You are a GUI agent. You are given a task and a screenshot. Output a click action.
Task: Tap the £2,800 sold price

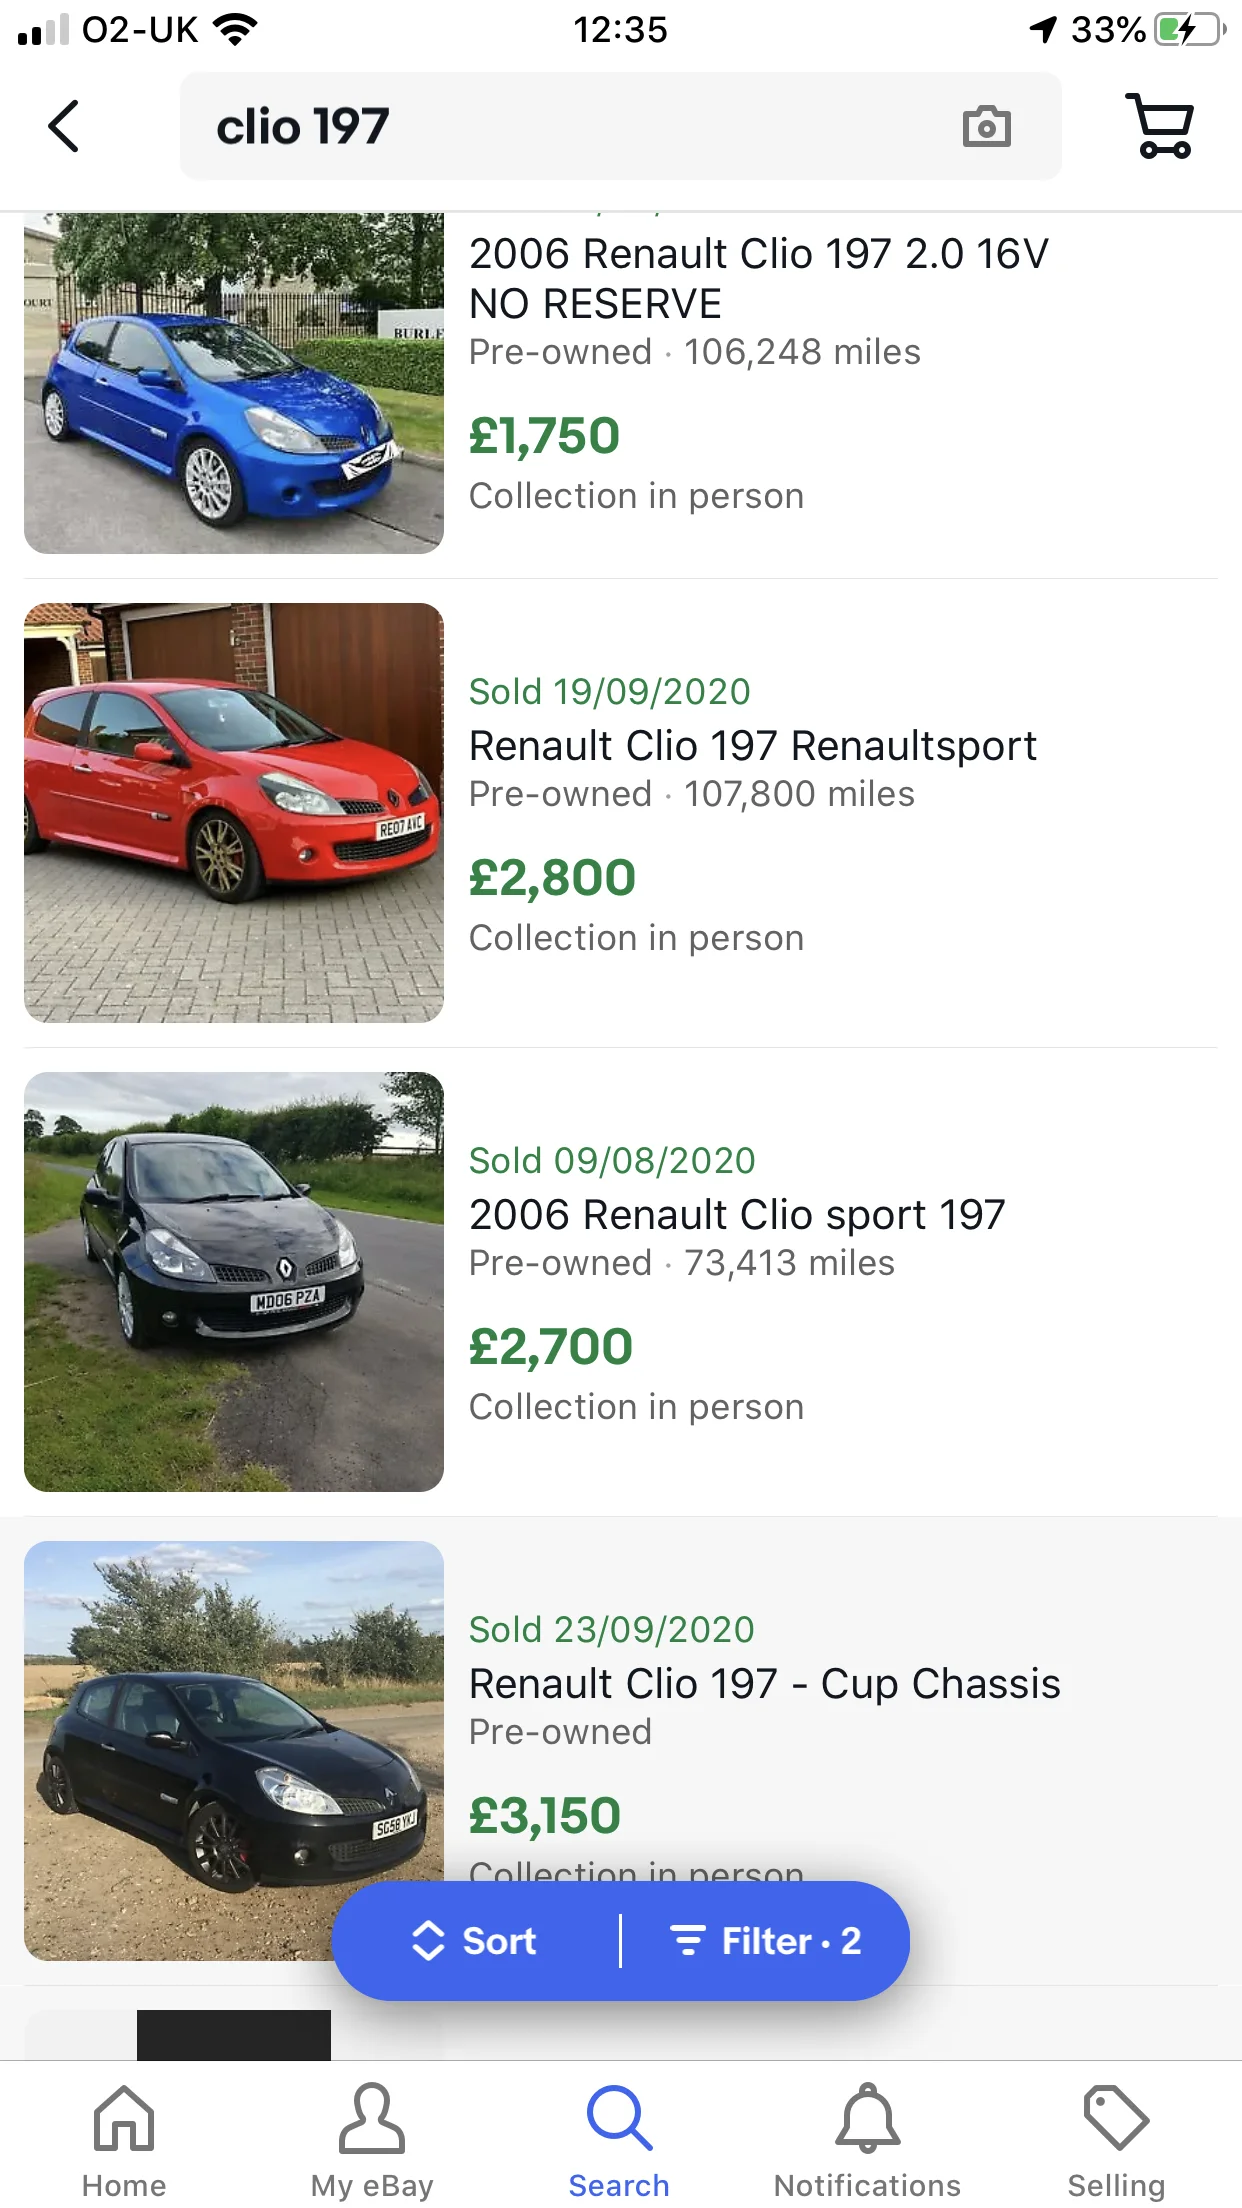pyautogui.click(x=552, y=878)
